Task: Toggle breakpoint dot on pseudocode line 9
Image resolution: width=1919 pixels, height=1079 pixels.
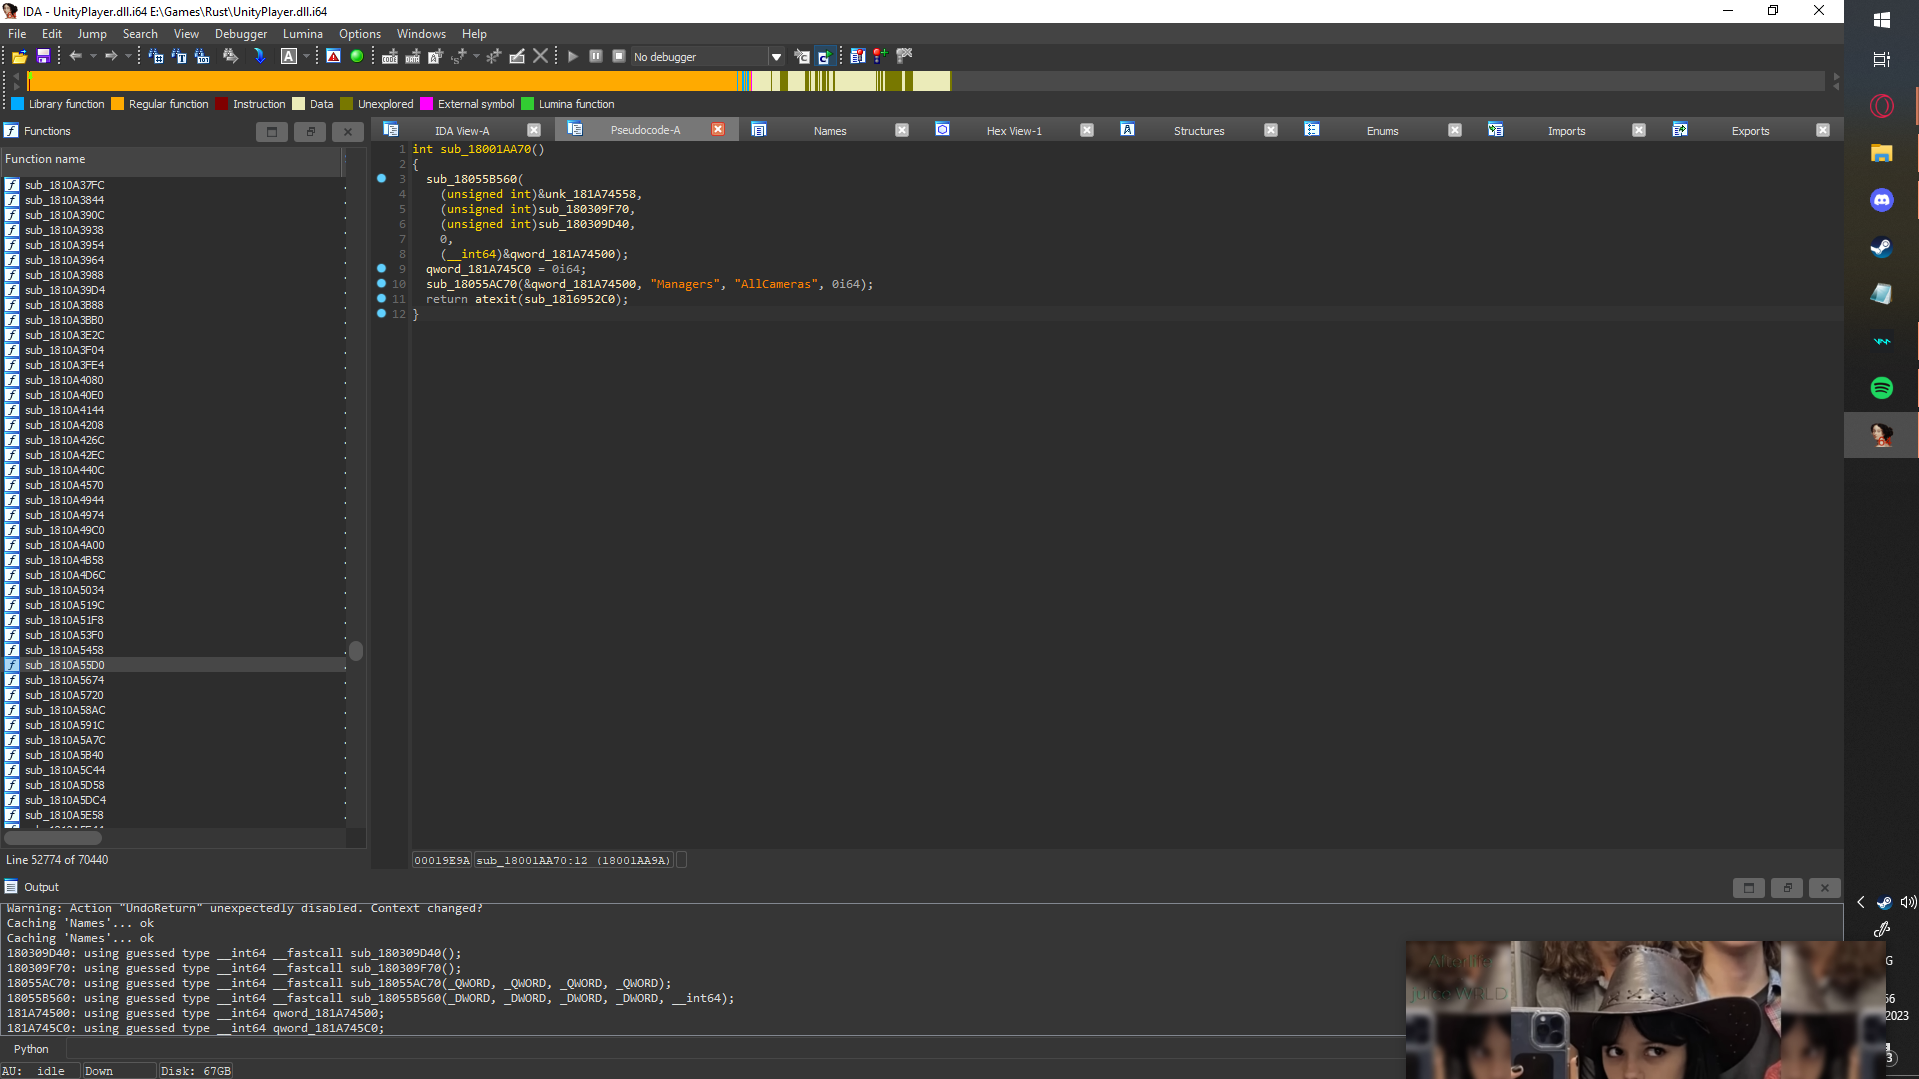Action: point(381,269)
